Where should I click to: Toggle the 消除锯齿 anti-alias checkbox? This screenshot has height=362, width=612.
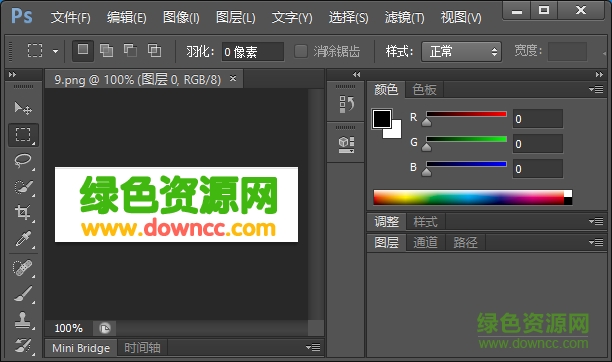click(x=301, y=51)
